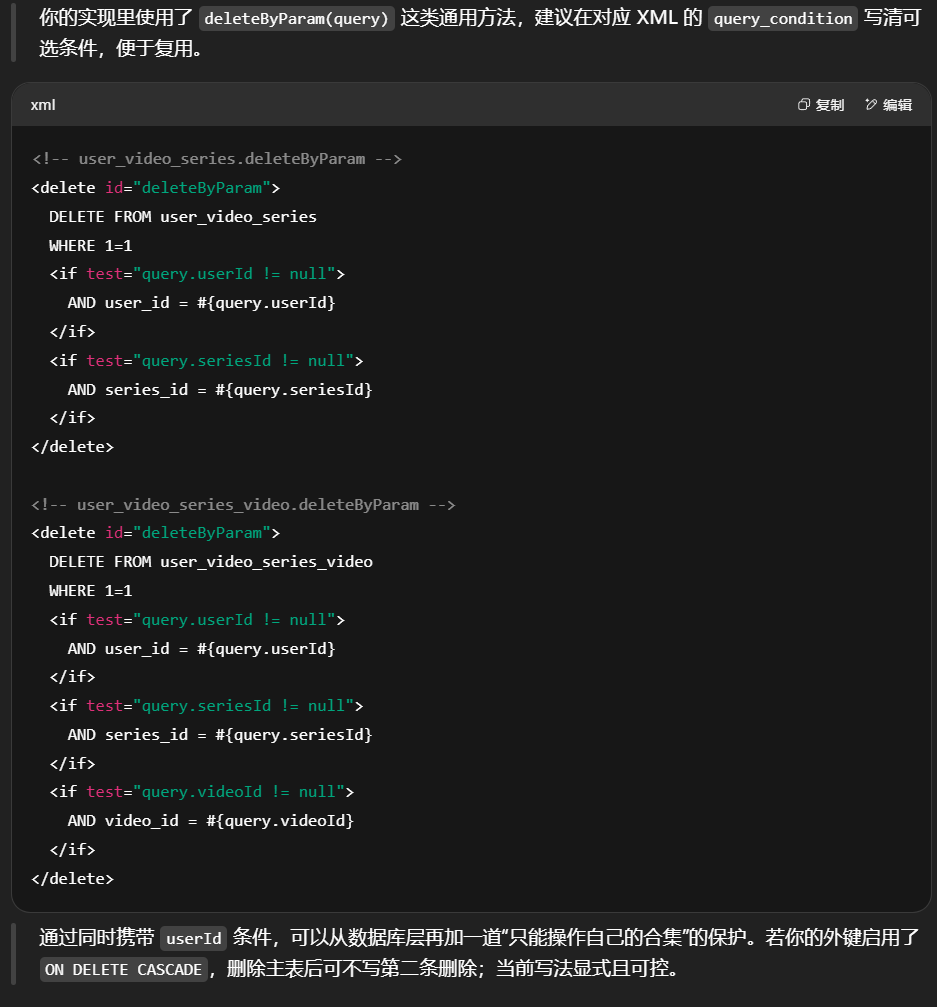Click the xml language label
Viewport: 937px width, 1007px height.
pos(42,105)
